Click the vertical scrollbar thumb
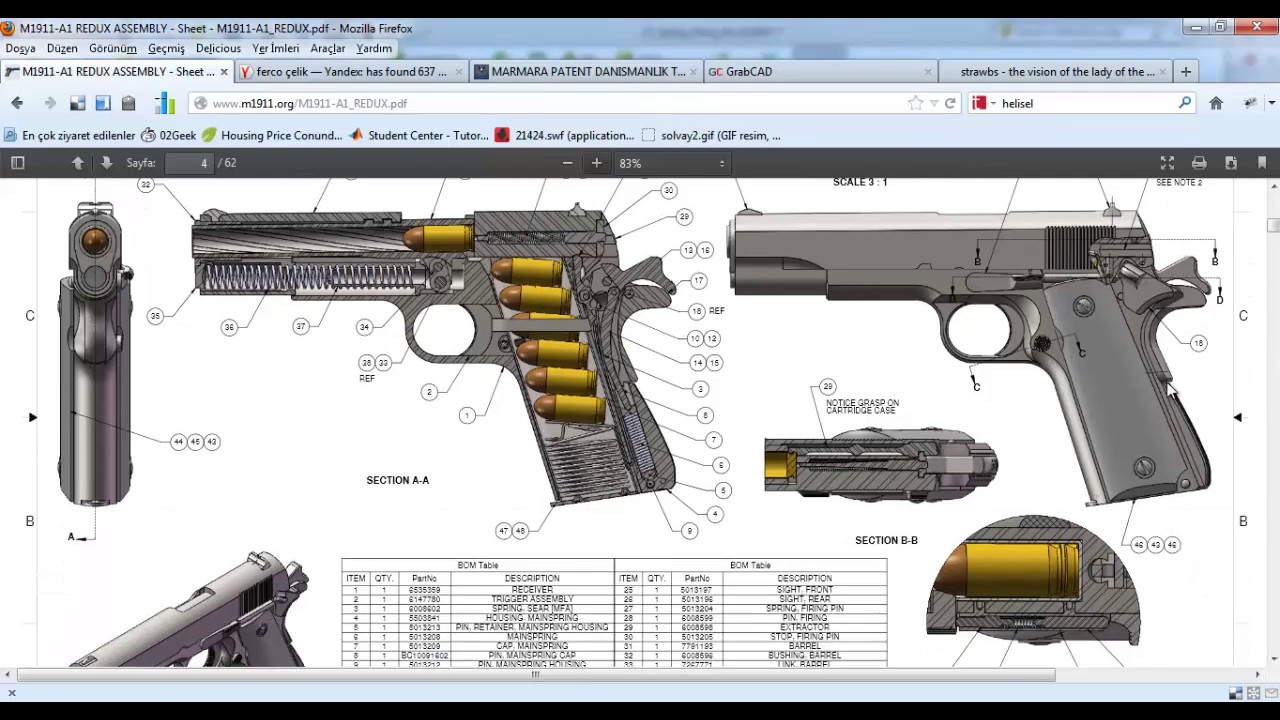This screenshot has width=1280, height=720. click(1273, 225)
